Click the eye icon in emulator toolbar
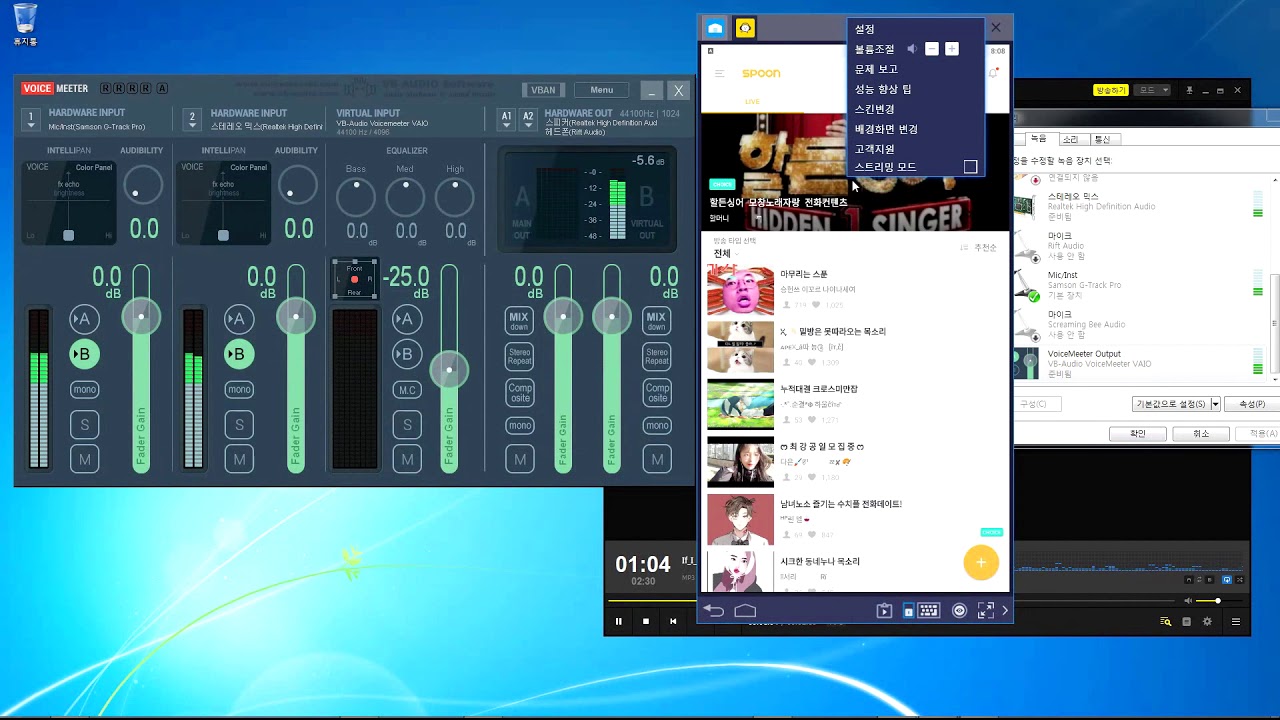The image size is (1280, 720). tap(960, 610)
